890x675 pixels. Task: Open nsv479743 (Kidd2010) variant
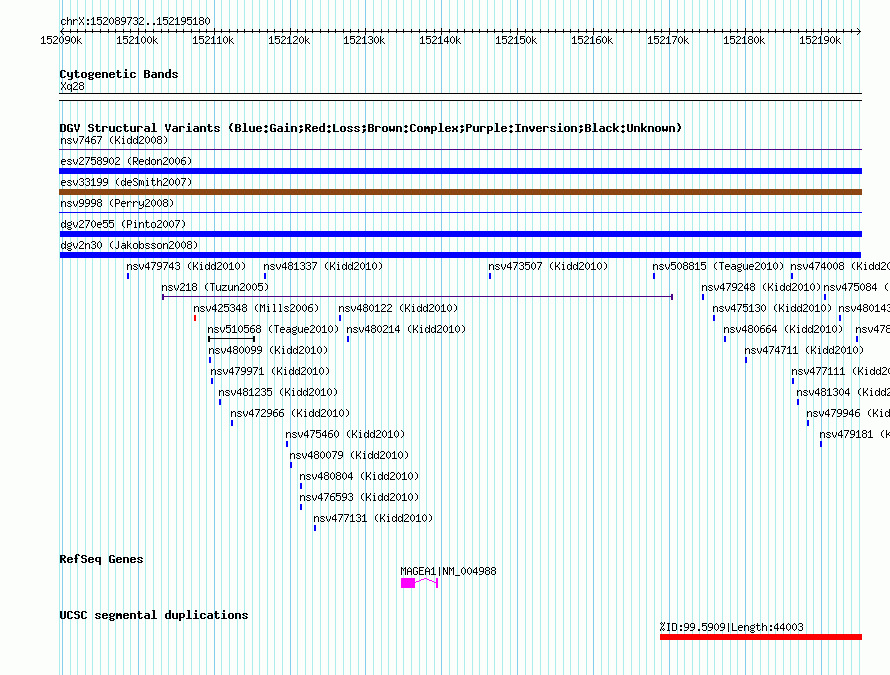pos(128,276)
